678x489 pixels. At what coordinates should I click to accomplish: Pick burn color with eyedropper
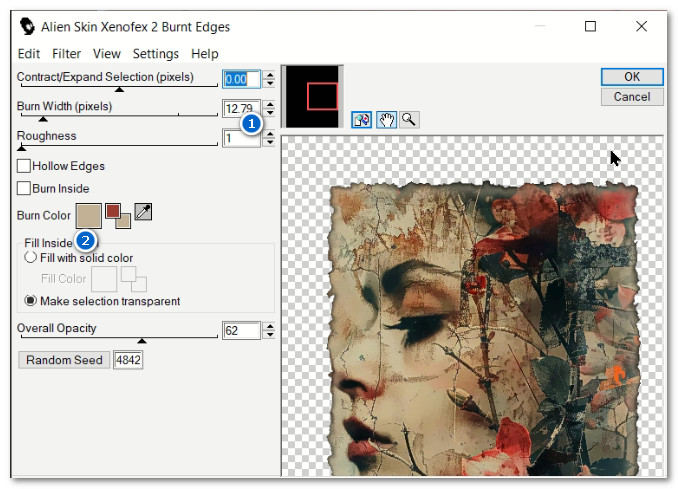point(143,212)
